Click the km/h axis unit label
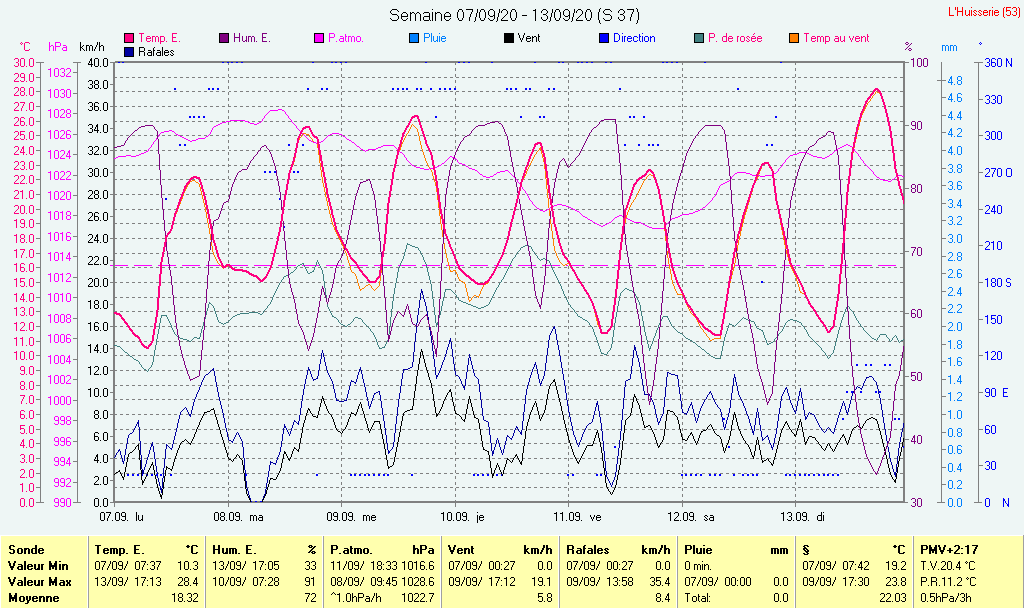 pyautogui.click(x=91, y=47)
